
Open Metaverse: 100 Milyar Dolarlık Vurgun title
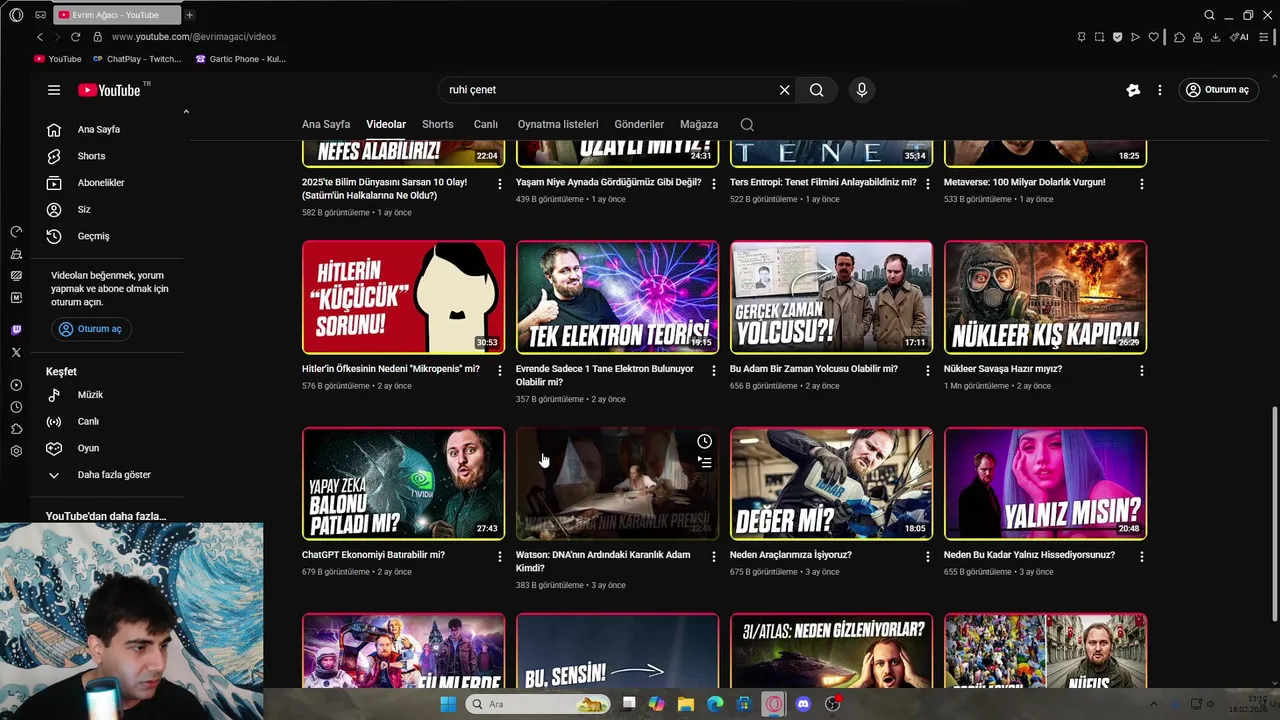click(1025, 183)
